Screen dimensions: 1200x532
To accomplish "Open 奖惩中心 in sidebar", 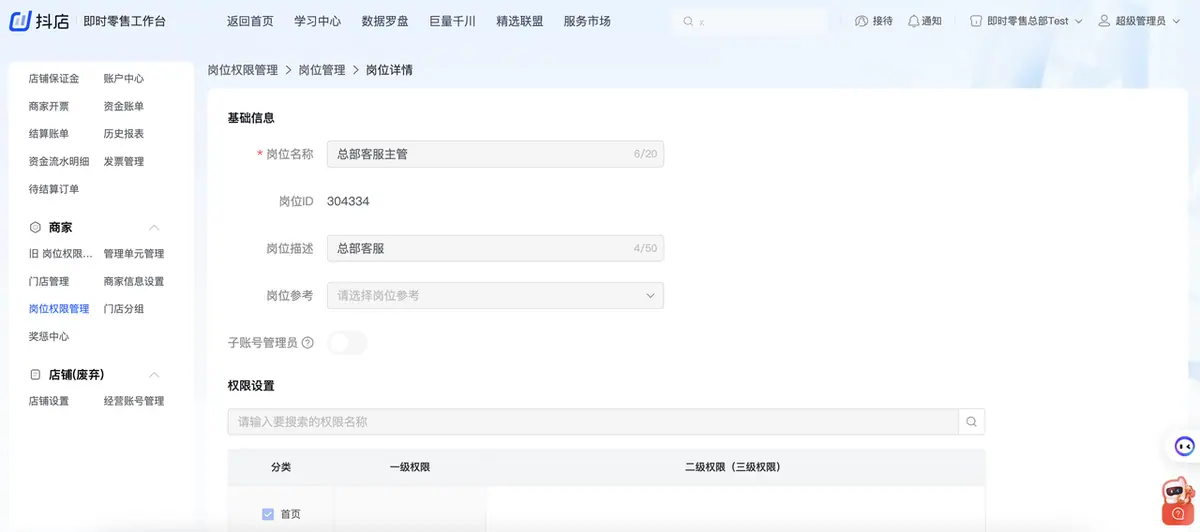I will 49,336.
